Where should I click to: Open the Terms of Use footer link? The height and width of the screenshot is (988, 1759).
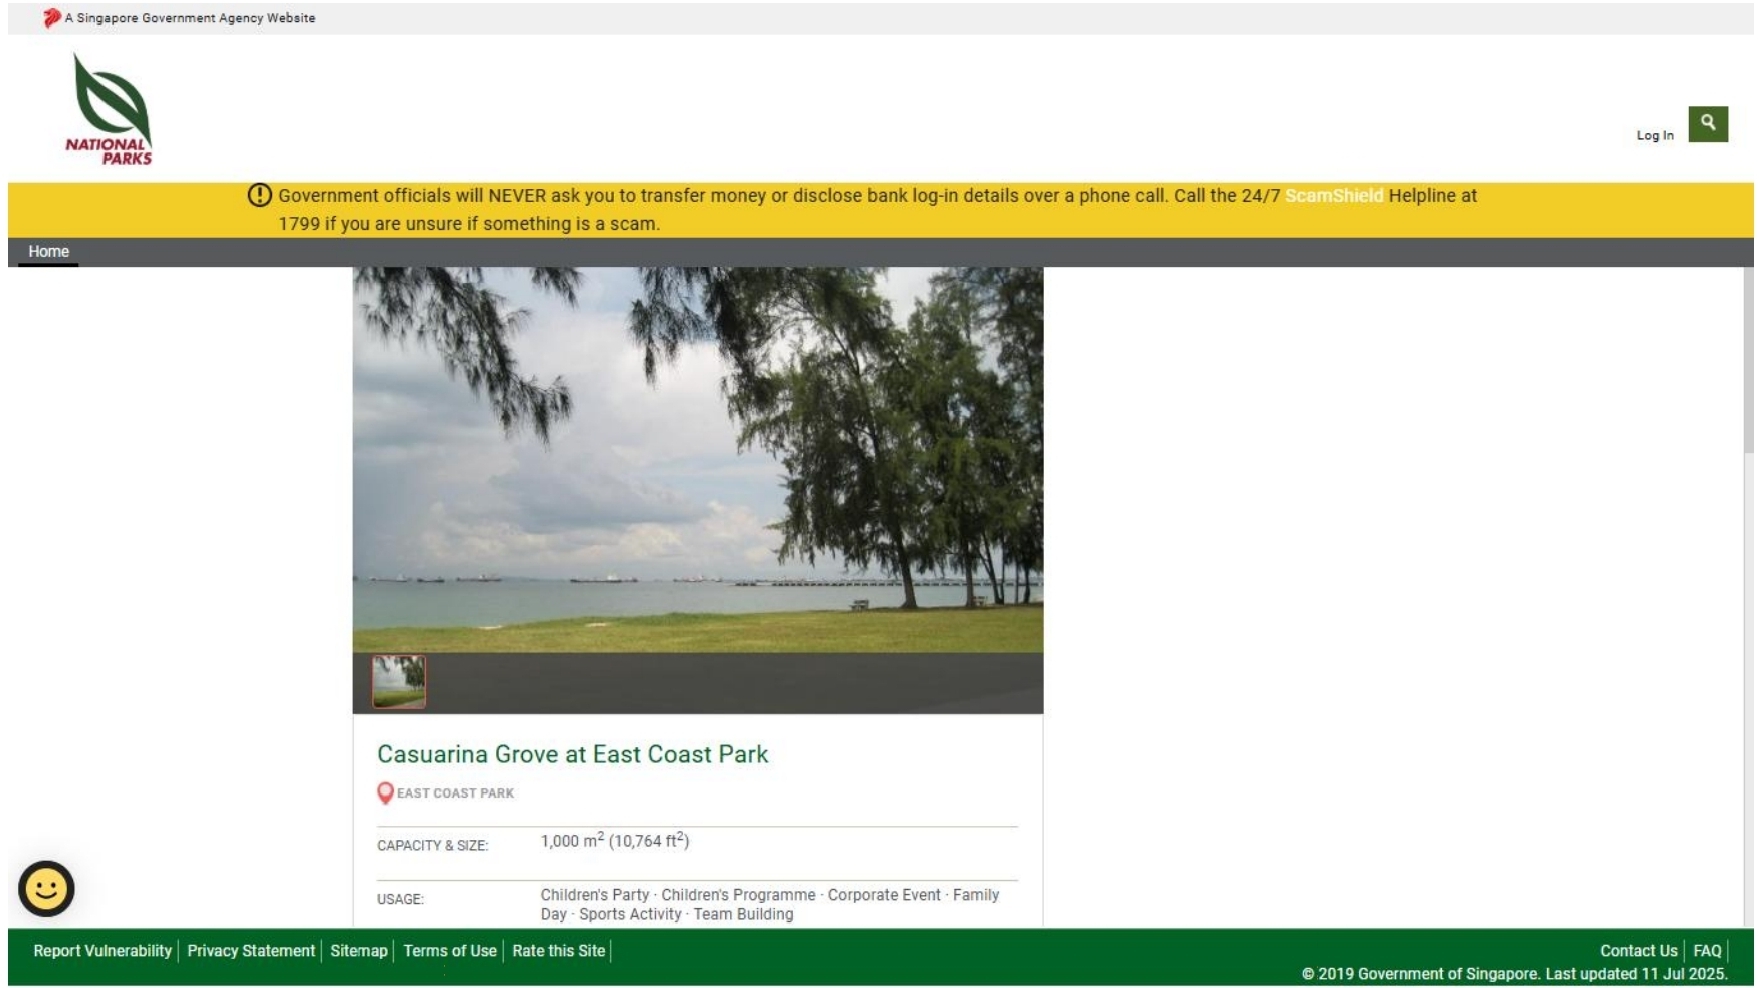pyautogui.click(x=450, y=951)
